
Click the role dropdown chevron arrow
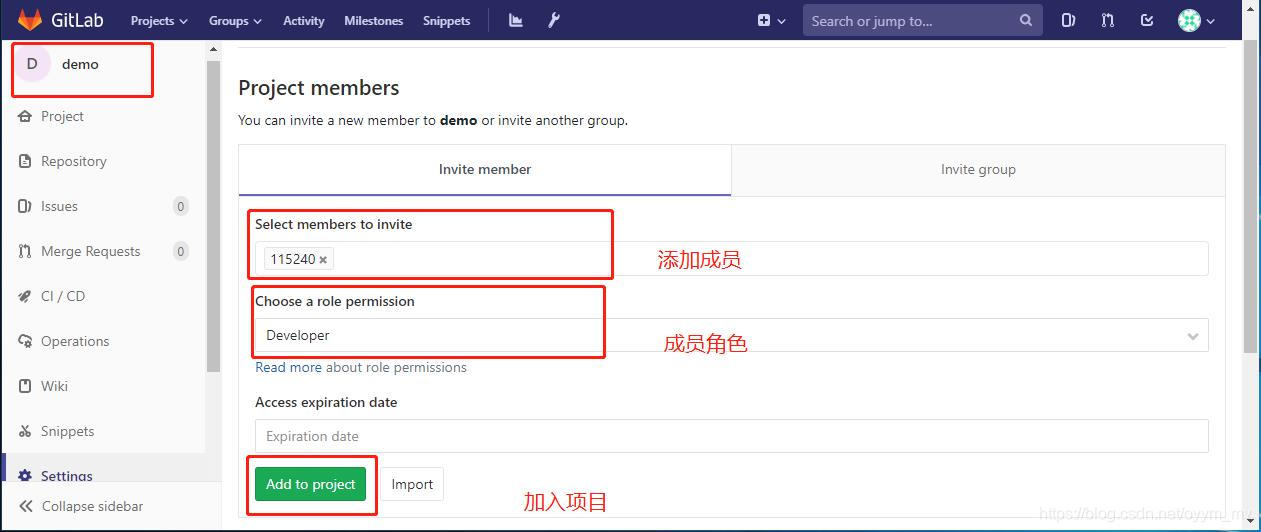pos(1192,336)
